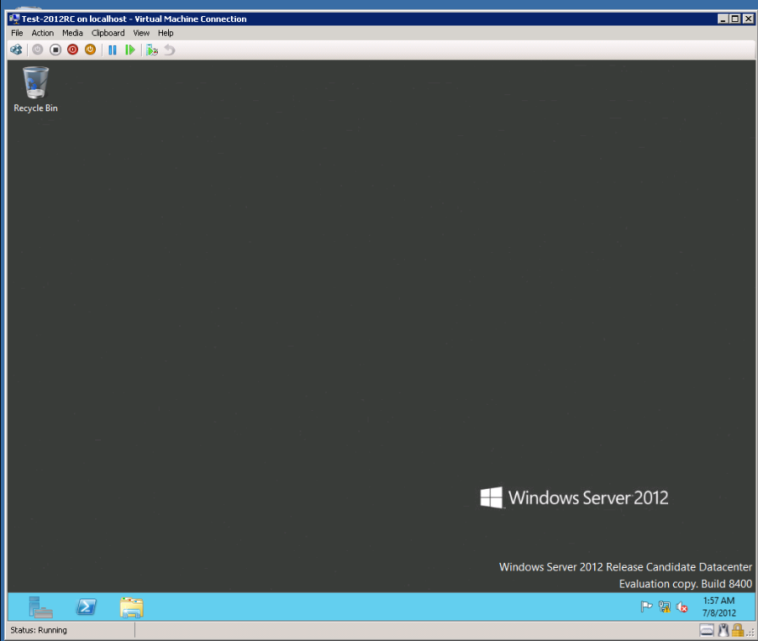Click the Ctrl+Alt+Del toolbar icon

16,50
